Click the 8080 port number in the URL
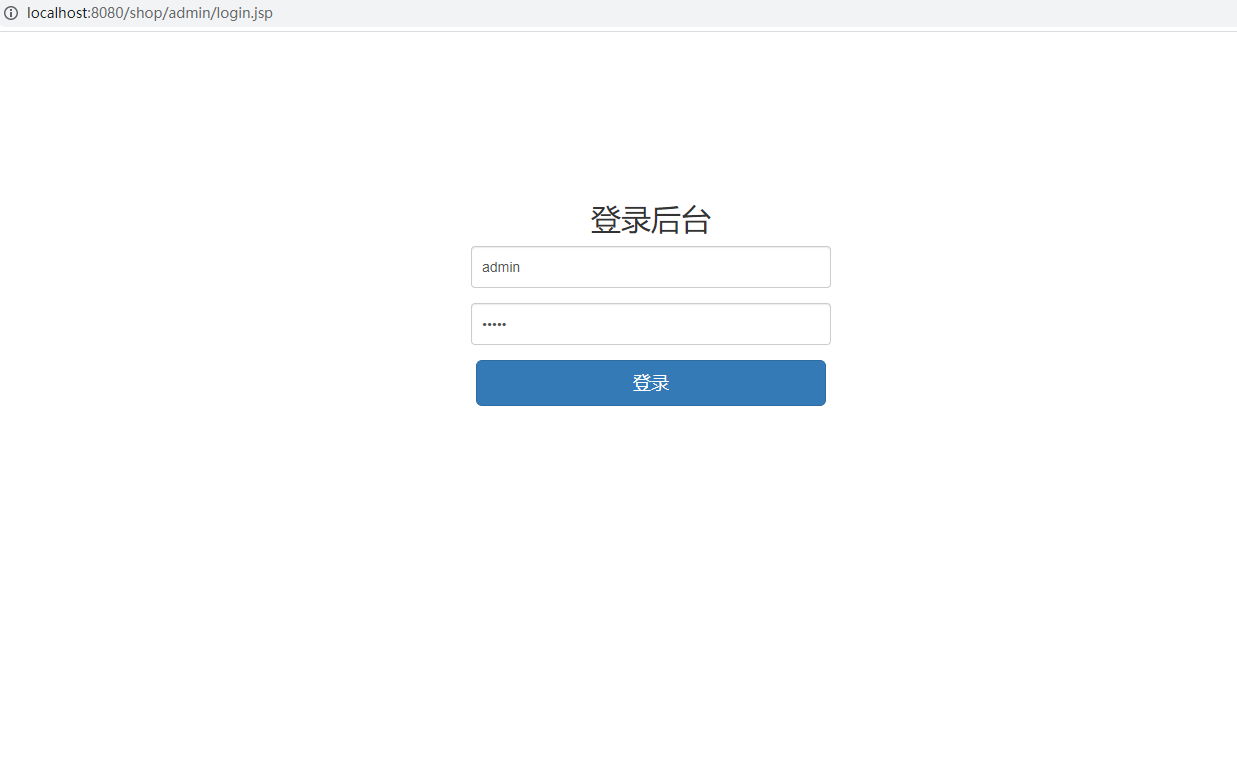1237x759 pixels. (x=105, y=13)
